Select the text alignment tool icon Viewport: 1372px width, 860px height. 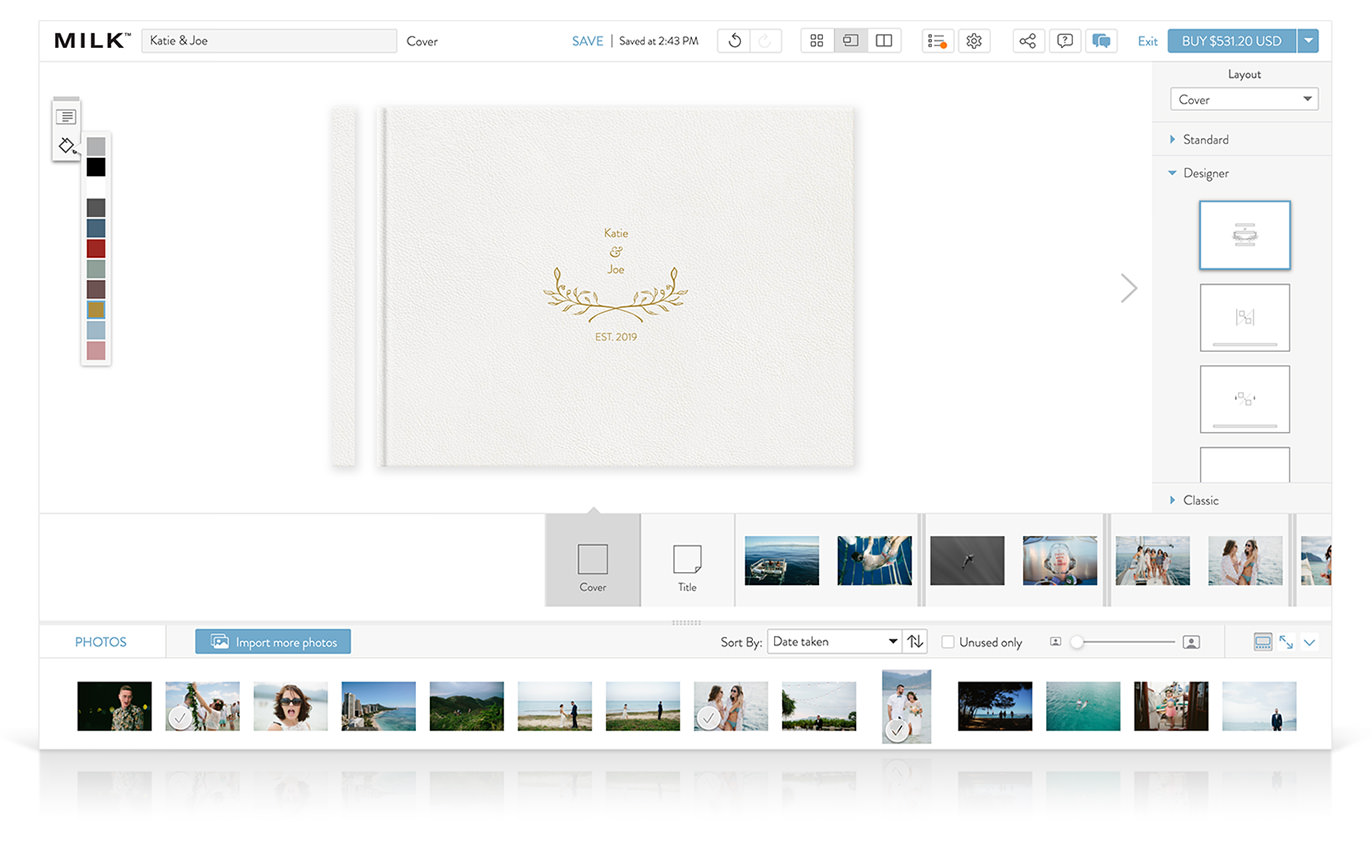pyautogui.click(x=66, y=117)
